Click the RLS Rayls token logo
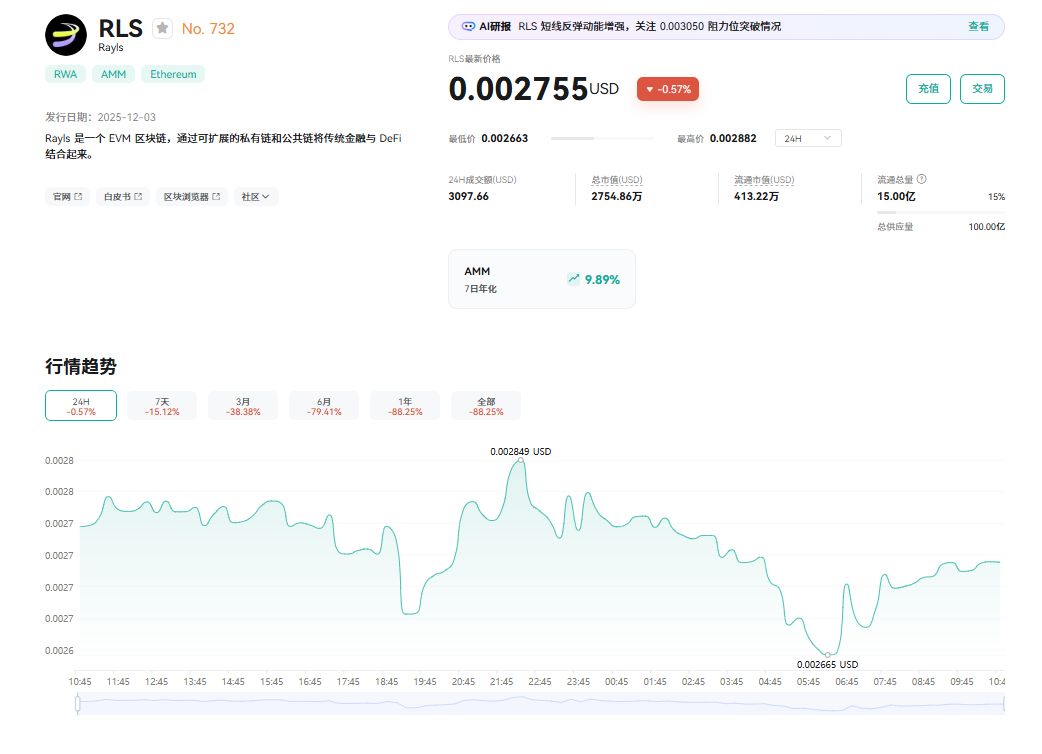 point(66,35)
